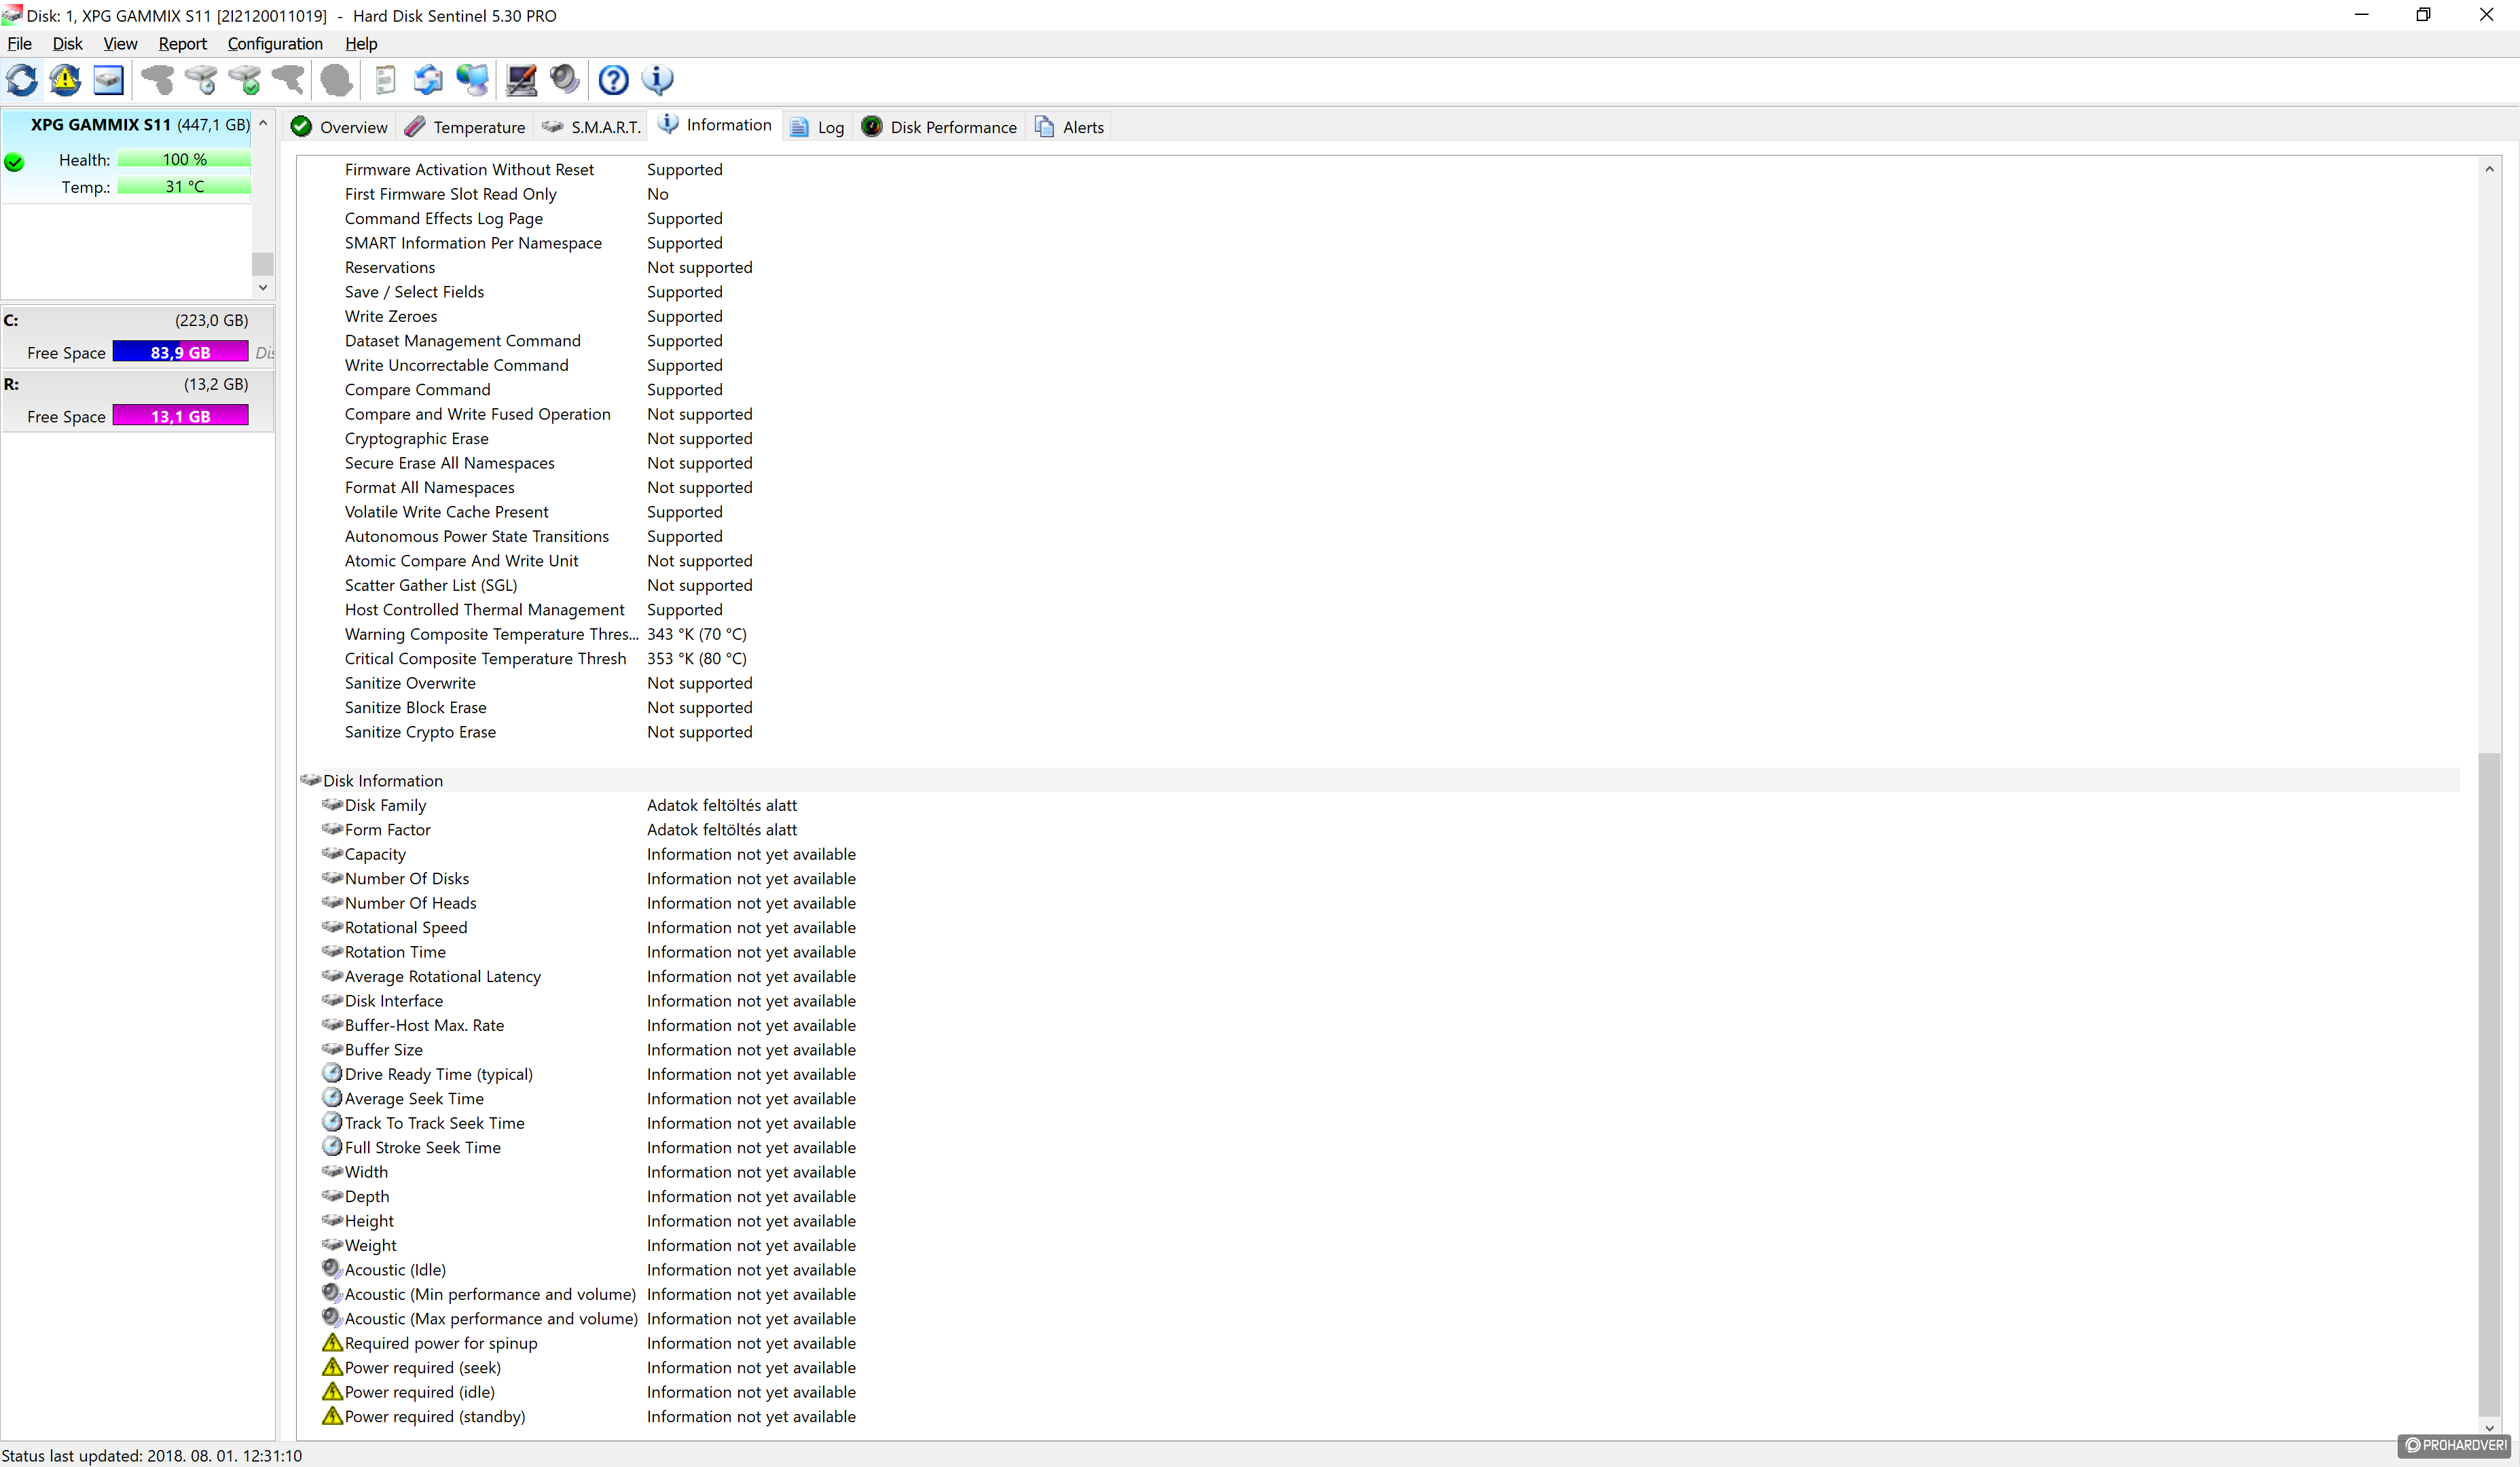The width and height of the screenshot is (2520, 1467).
Task: Select the Rotational Speed row
Action: tap(1380, 927)
